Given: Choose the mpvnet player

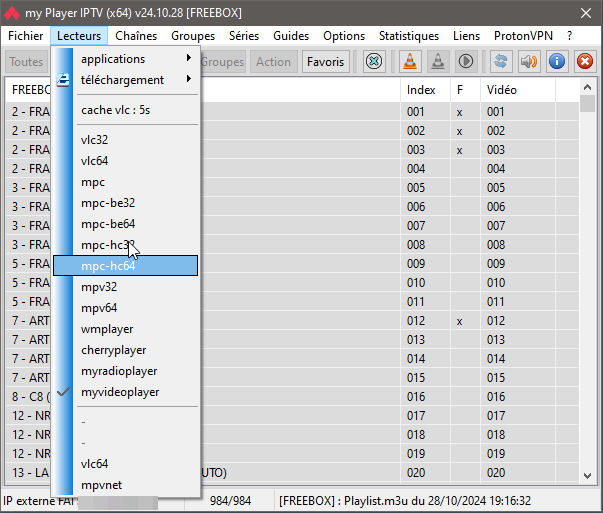Looking at the screenshot, I should coord(125,485).
